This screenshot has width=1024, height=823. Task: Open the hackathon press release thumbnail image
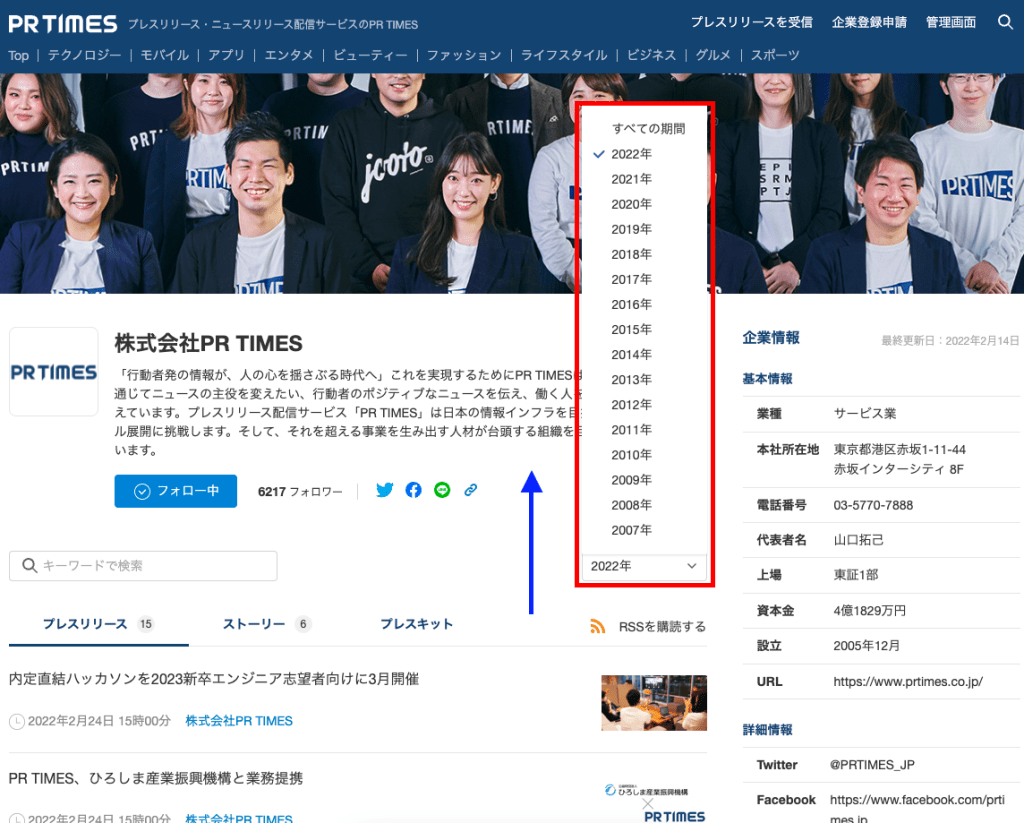pyautogui.click(x=654, y=703)
